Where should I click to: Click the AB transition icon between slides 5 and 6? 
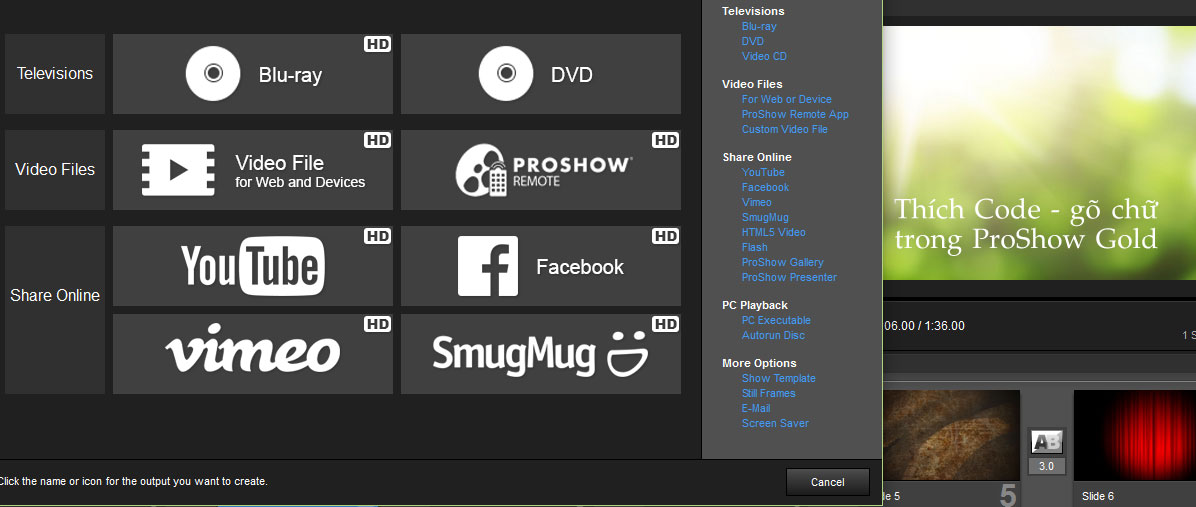click(x=1046, y=441)
